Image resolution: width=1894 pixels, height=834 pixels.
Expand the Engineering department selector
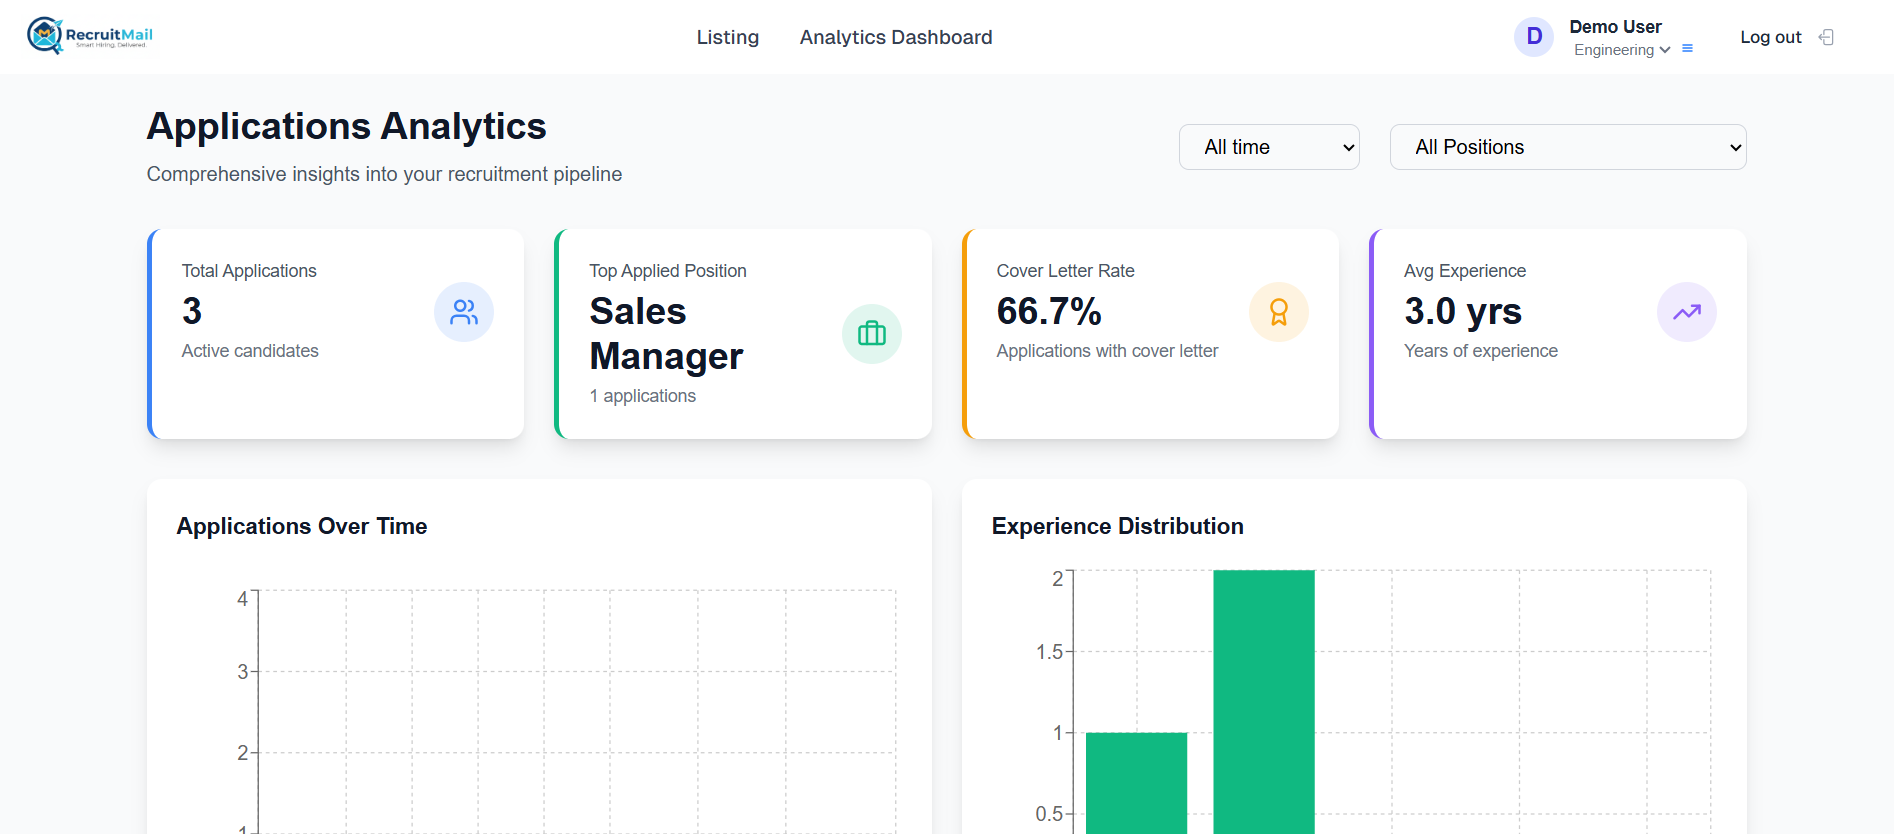click(x=1621, y=50)
